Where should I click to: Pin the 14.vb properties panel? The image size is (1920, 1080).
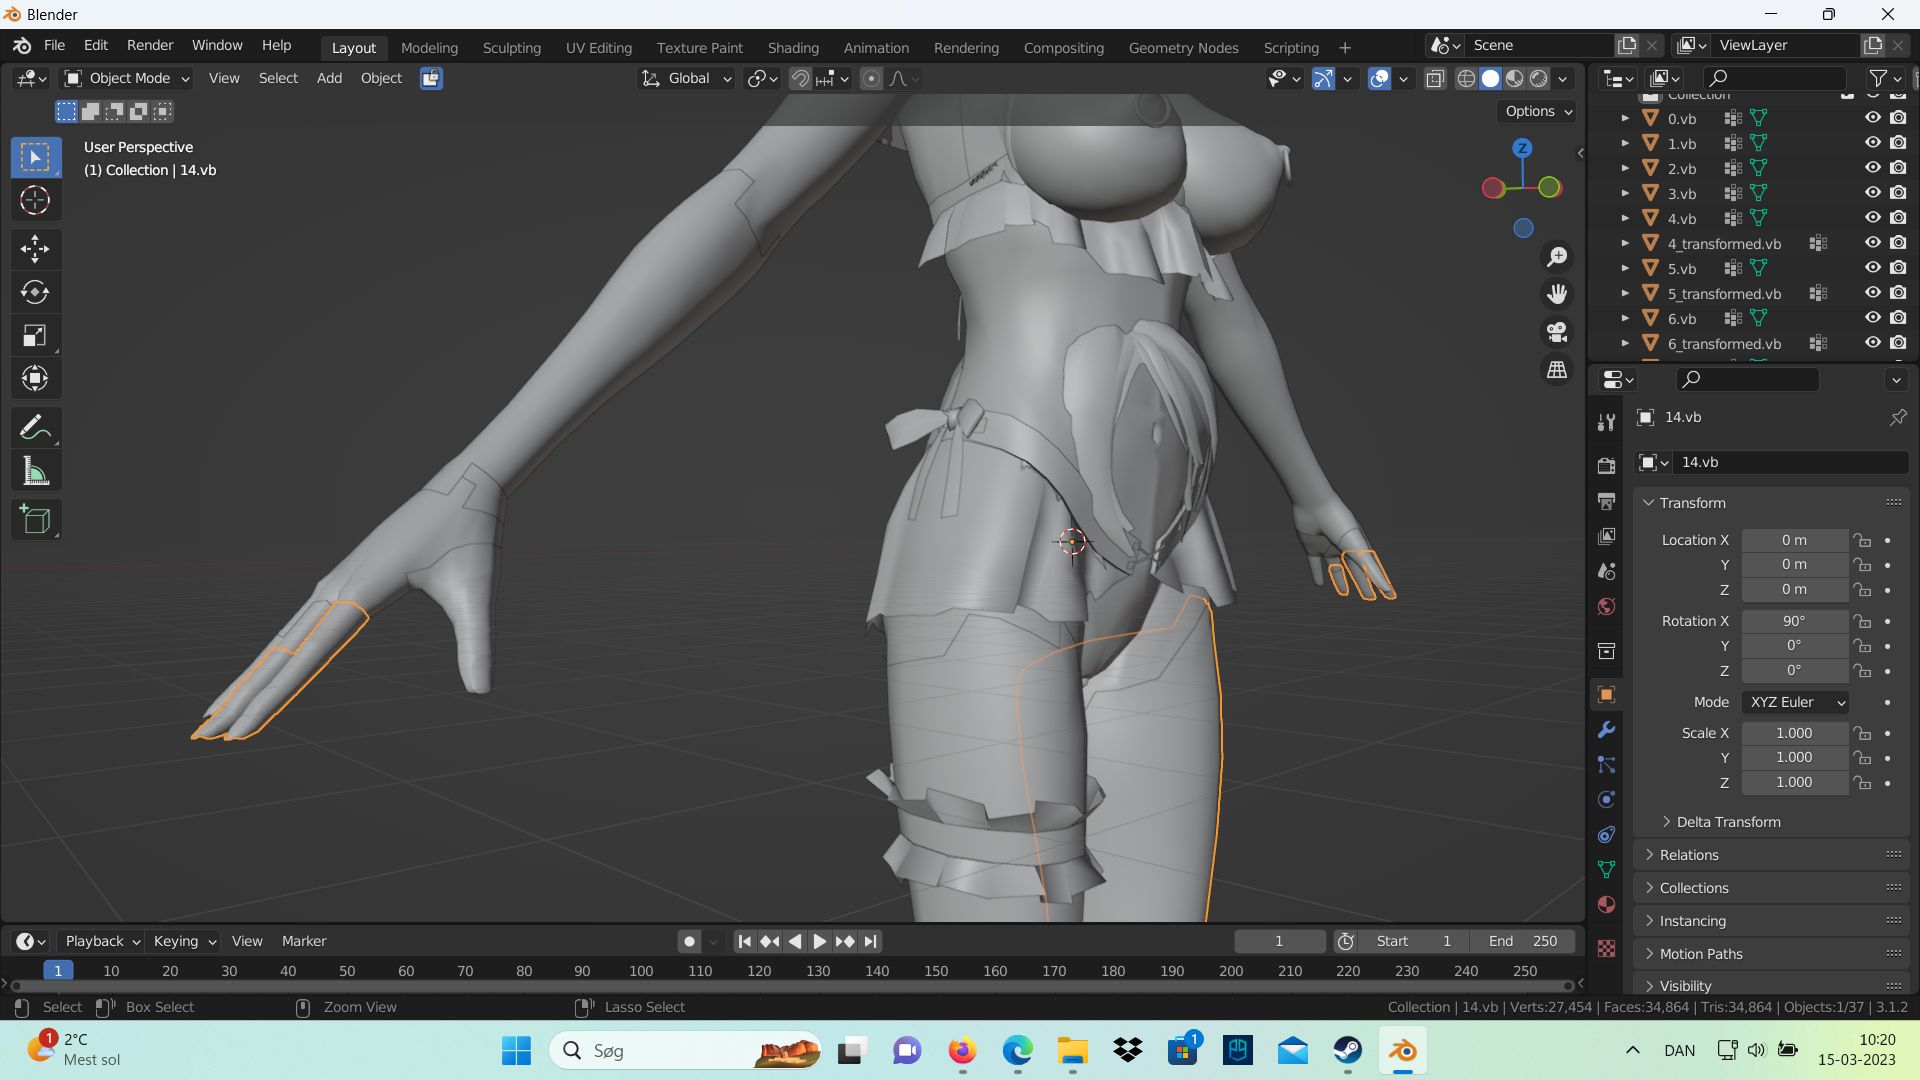pyautogui.click(x=1898, y=418)
